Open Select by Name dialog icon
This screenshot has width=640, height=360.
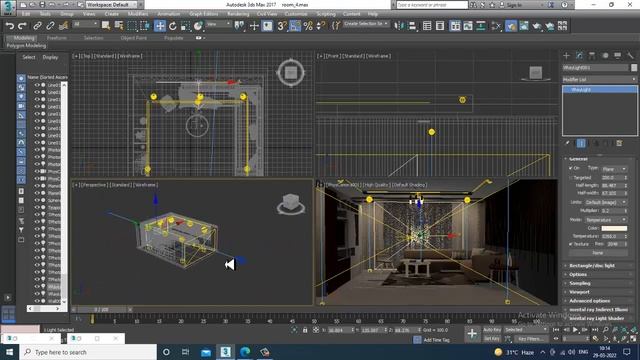[119, 26]
